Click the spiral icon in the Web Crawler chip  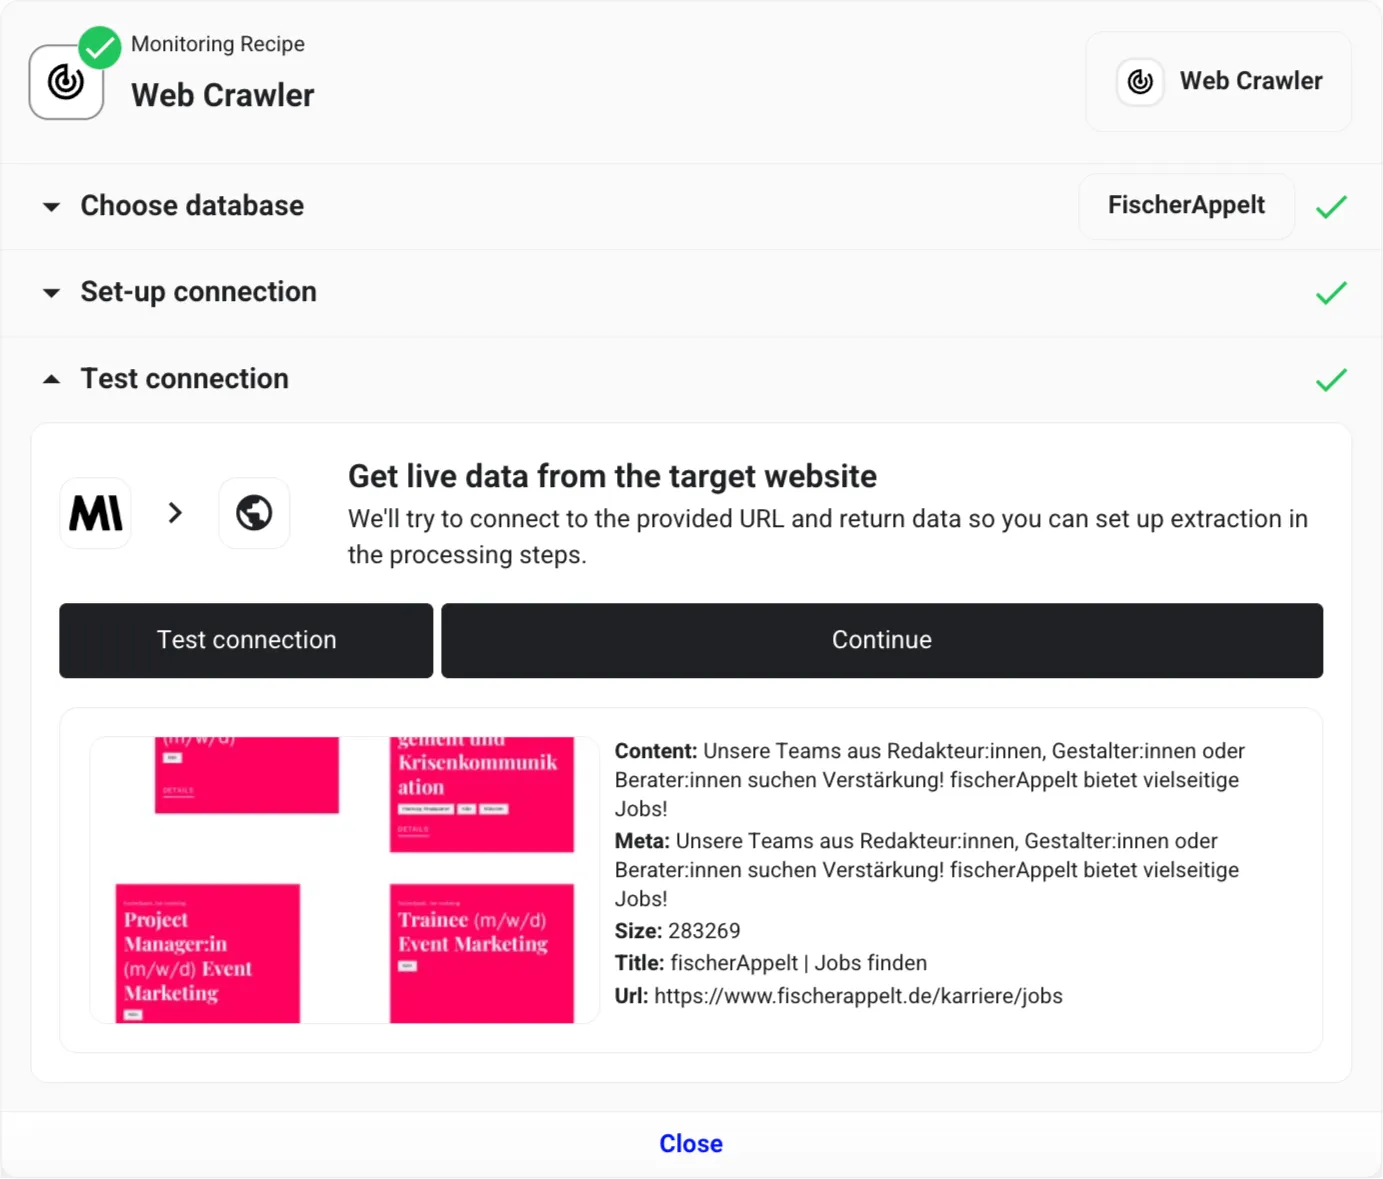(x=1140, y=82)
